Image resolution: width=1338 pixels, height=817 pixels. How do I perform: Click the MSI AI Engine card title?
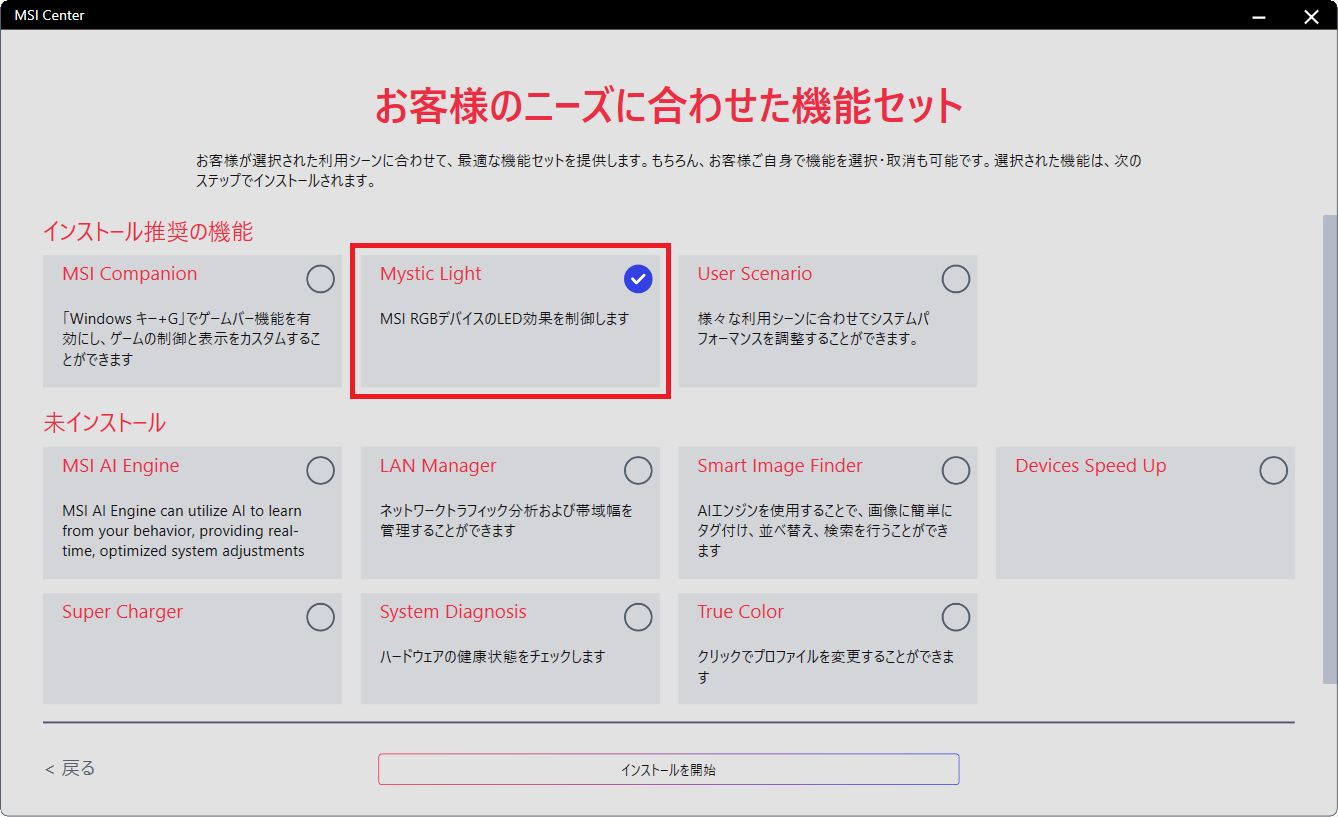click(x=121, y=466)
